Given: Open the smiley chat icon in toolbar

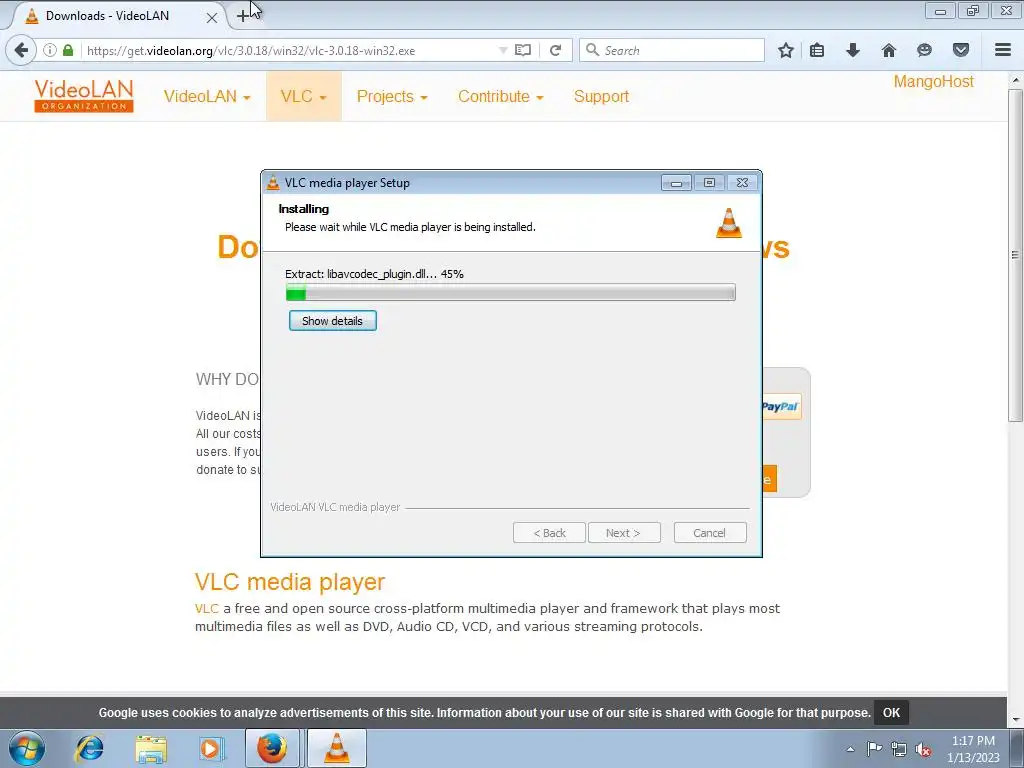Looking at the screenshot, I should click(x=924, y=50).
